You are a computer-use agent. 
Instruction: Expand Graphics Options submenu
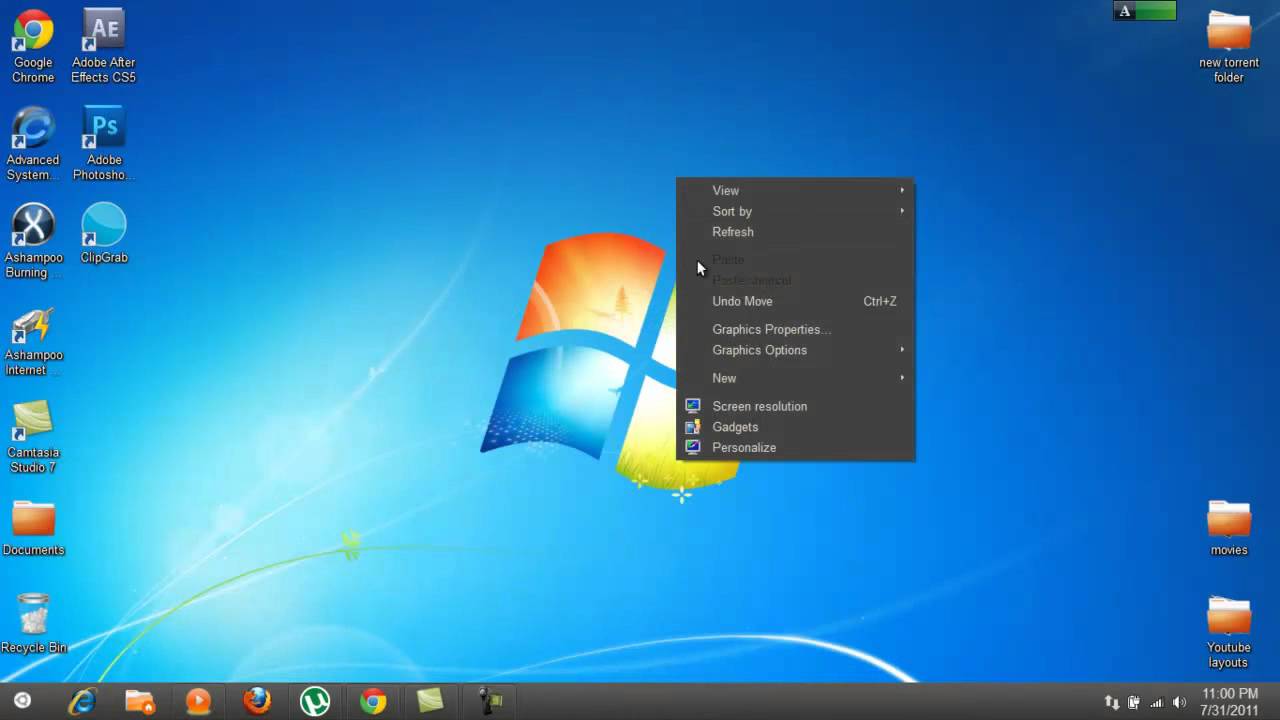point(795,350)
